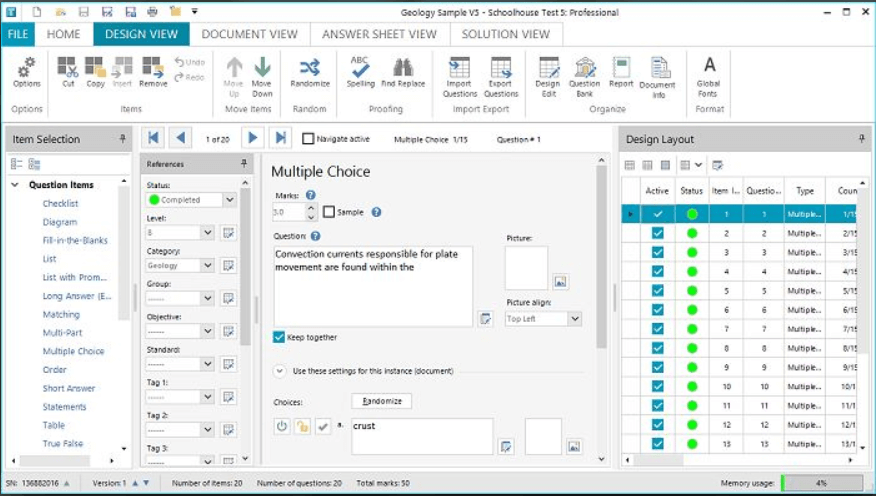
Task: Expand 'Use these settings for this instance'
Action: [x=280, y=371]
